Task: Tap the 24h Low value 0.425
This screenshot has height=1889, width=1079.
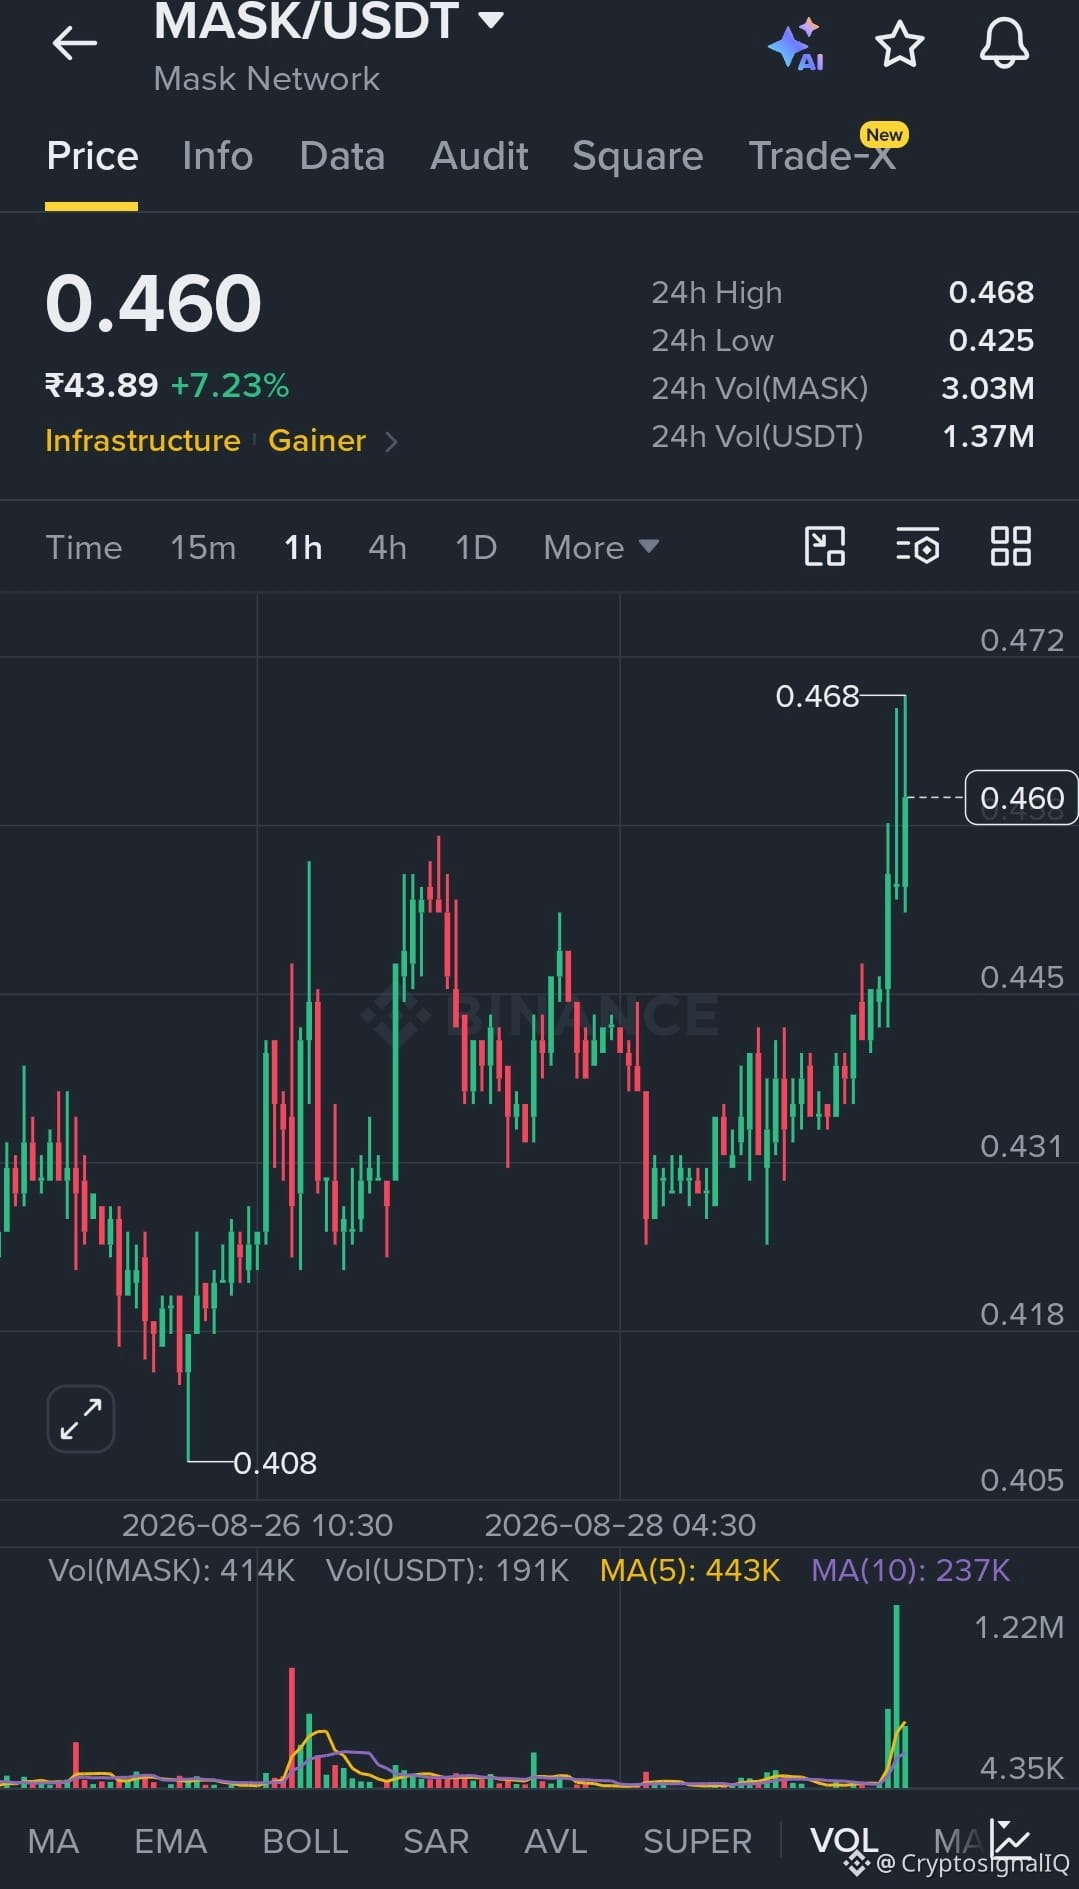Action: [991, 340]
